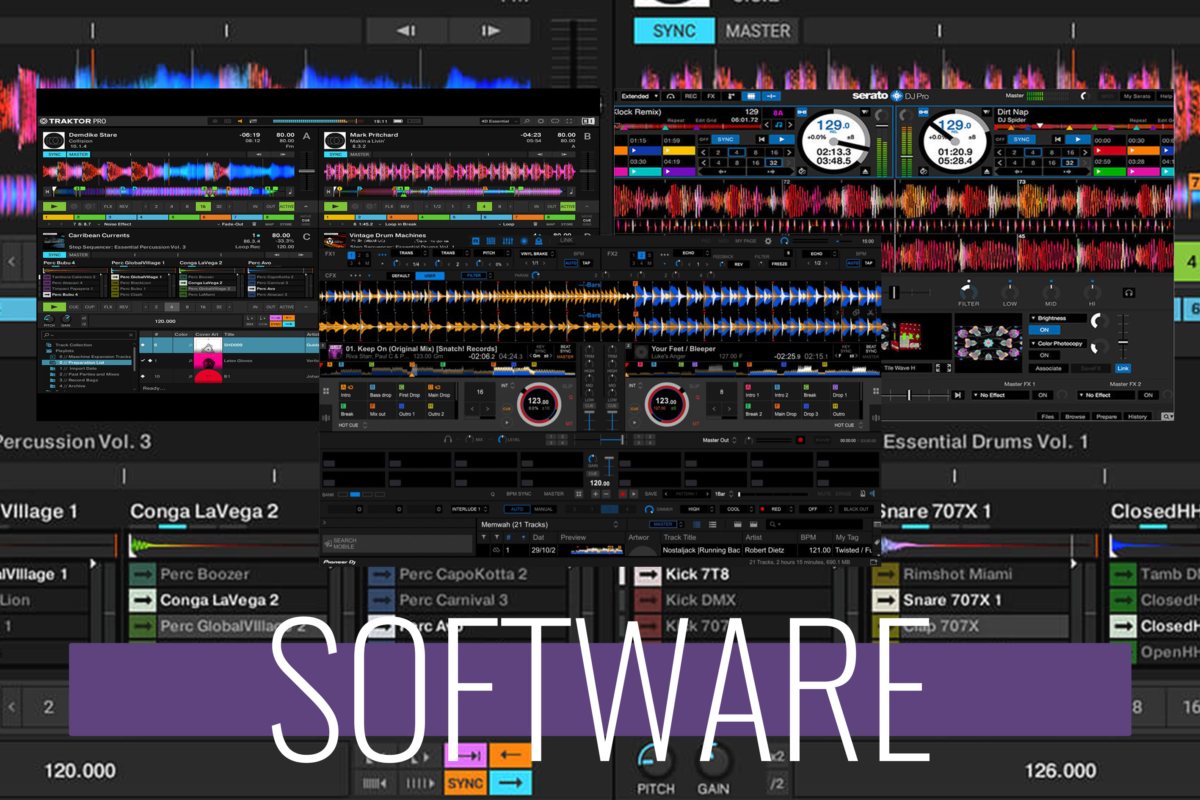Click the Serato REC button
This screenshot has height=800, width=1200.
click(690, 96)
